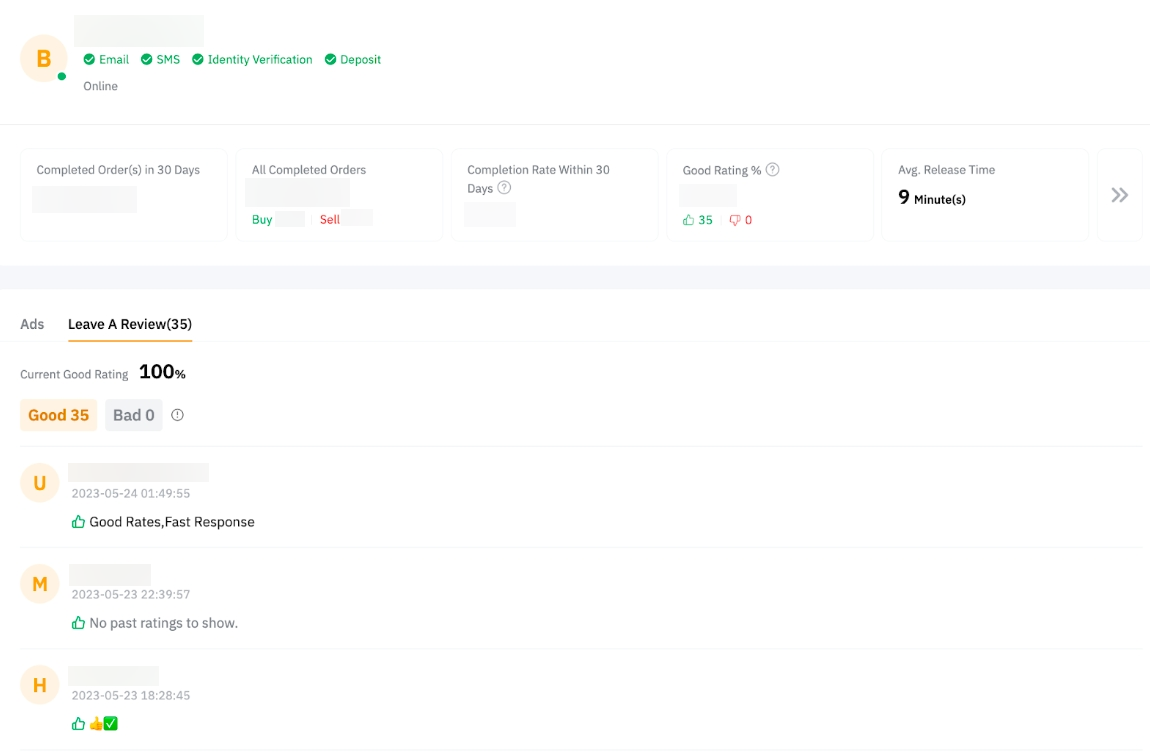Open reviewer H's avatar
This screenshot has height=752, width=1150.
click(x=40, y=685)
